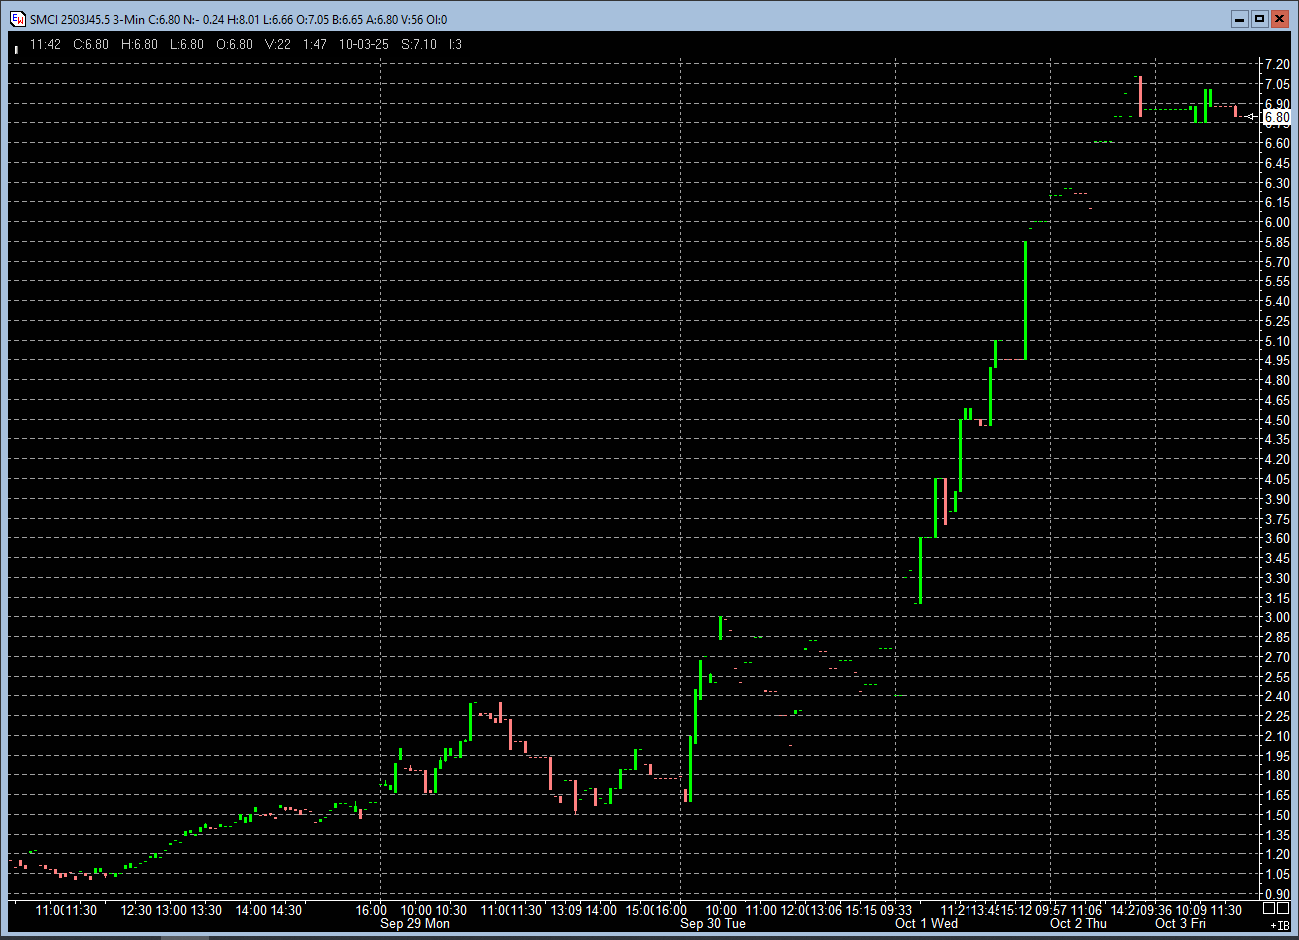Click the EW application icon in title bar
Screen dimensions: 1299x940
(x=17, y=19)
